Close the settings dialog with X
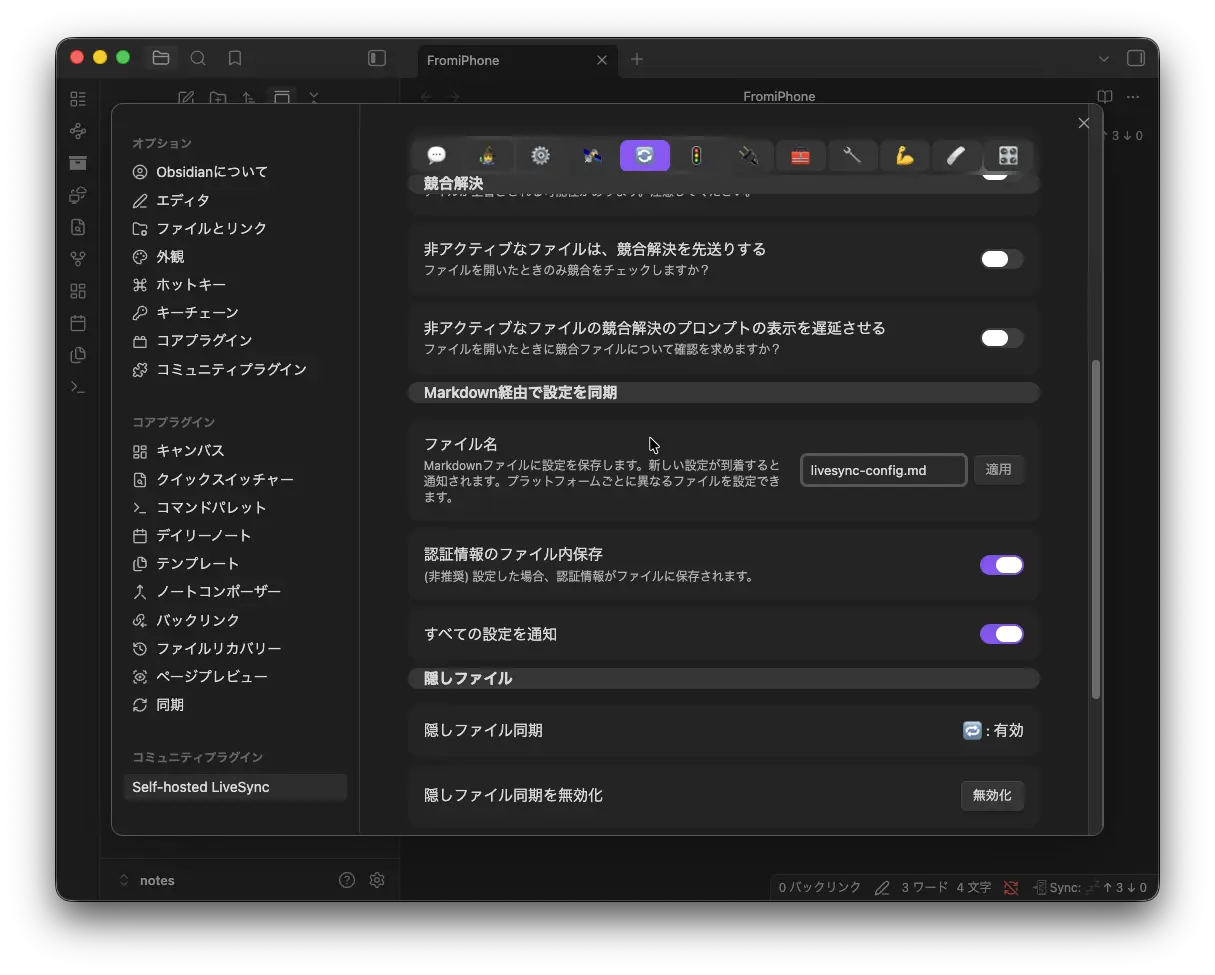 click(1084, 123)
